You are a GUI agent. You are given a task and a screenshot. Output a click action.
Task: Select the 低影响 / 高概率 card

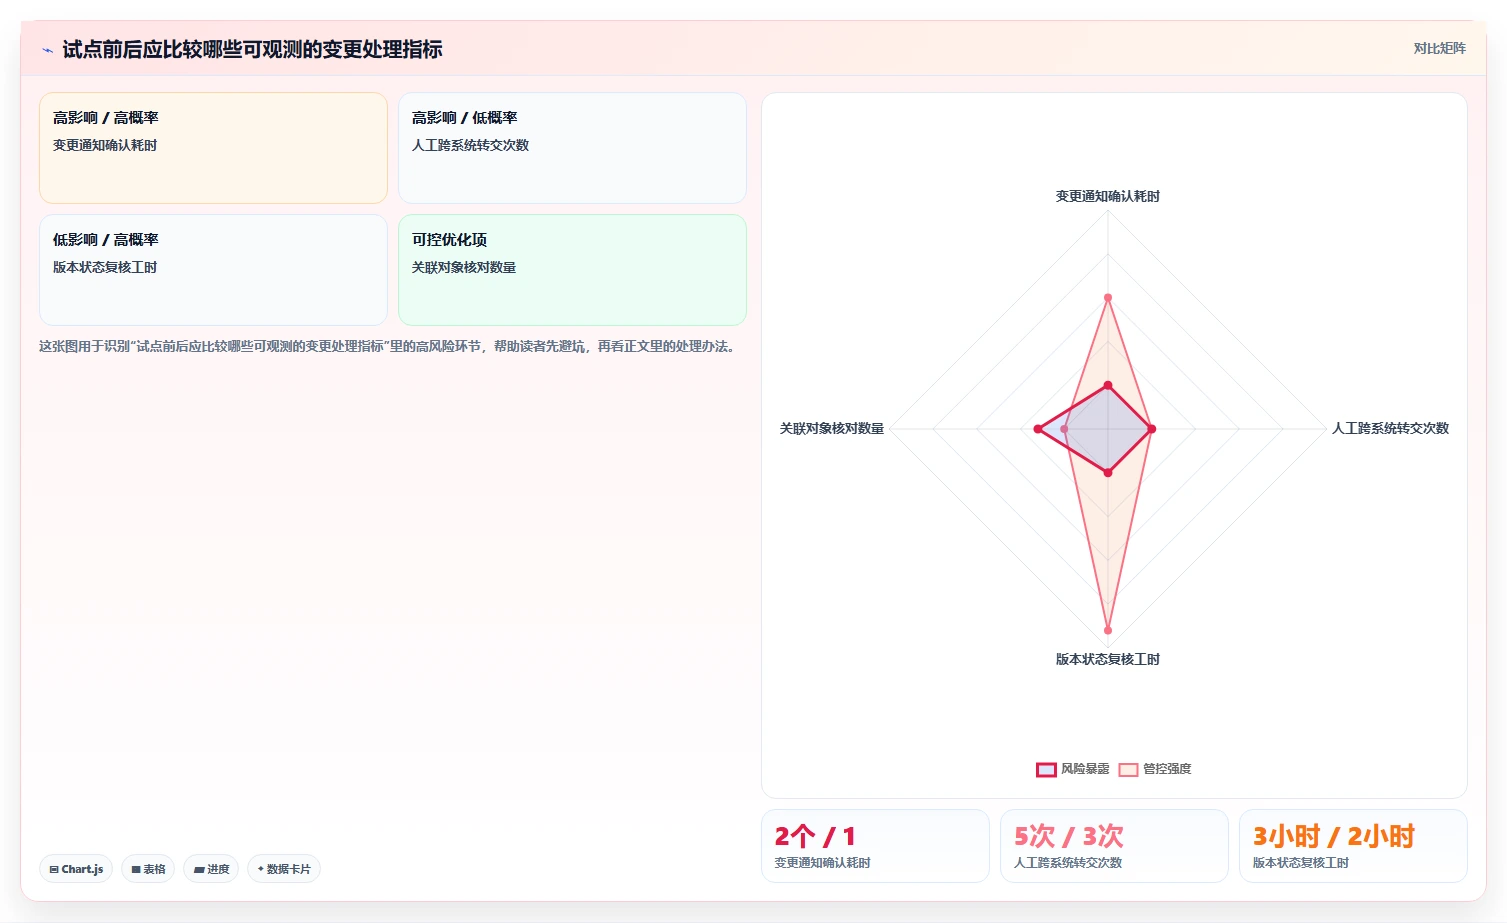[x=213, y=270]
